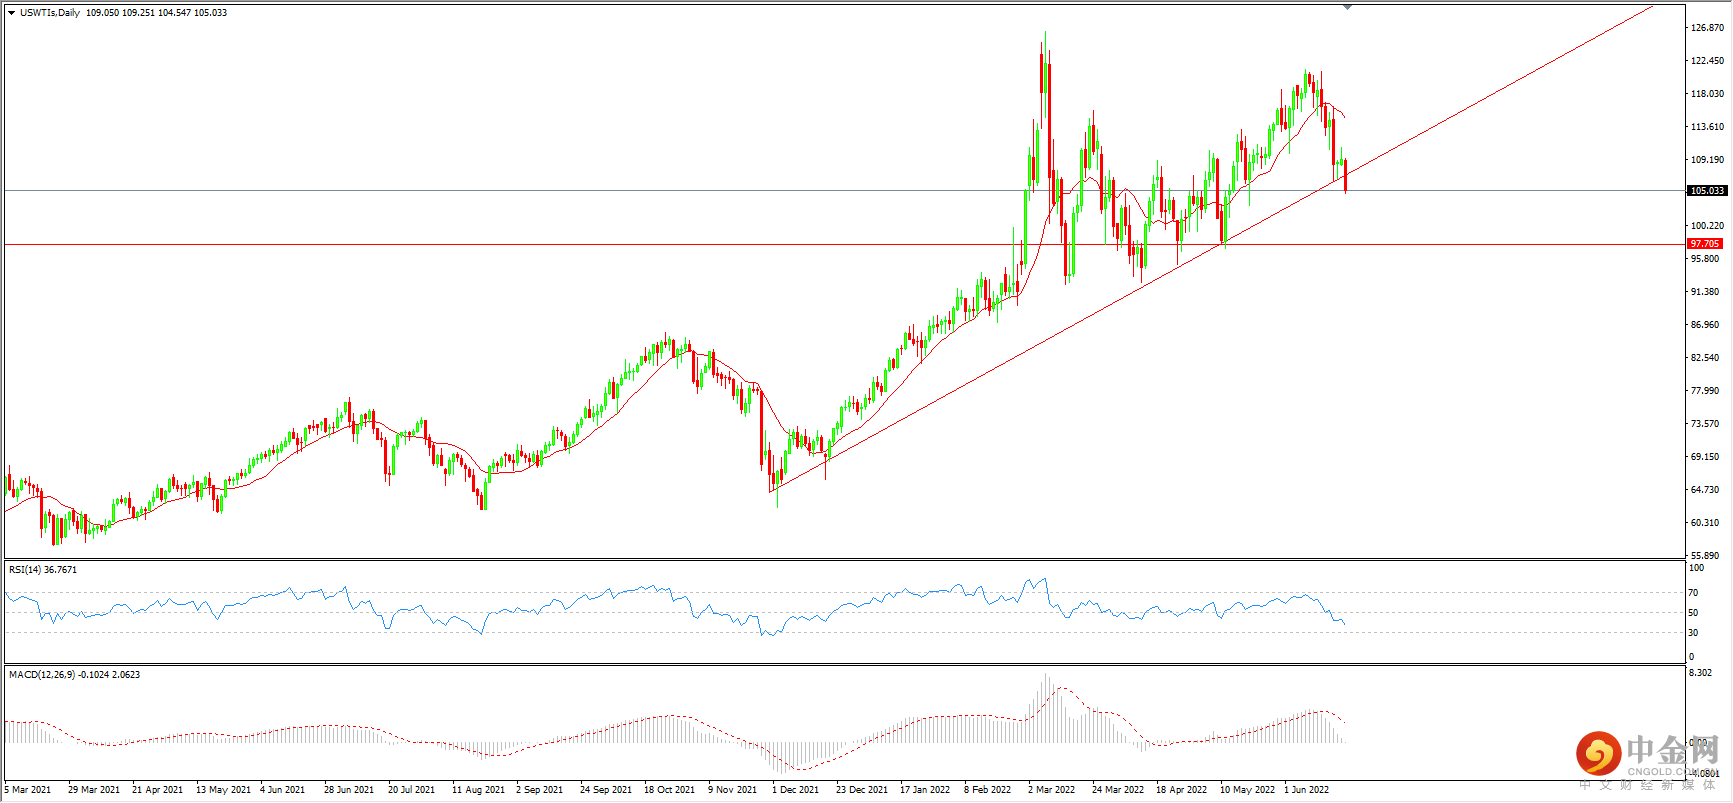The width and height of the screenshot is (1733, 803).
Task: Click the RSI scale 30 level label
Action: (x=1693, y=633)
